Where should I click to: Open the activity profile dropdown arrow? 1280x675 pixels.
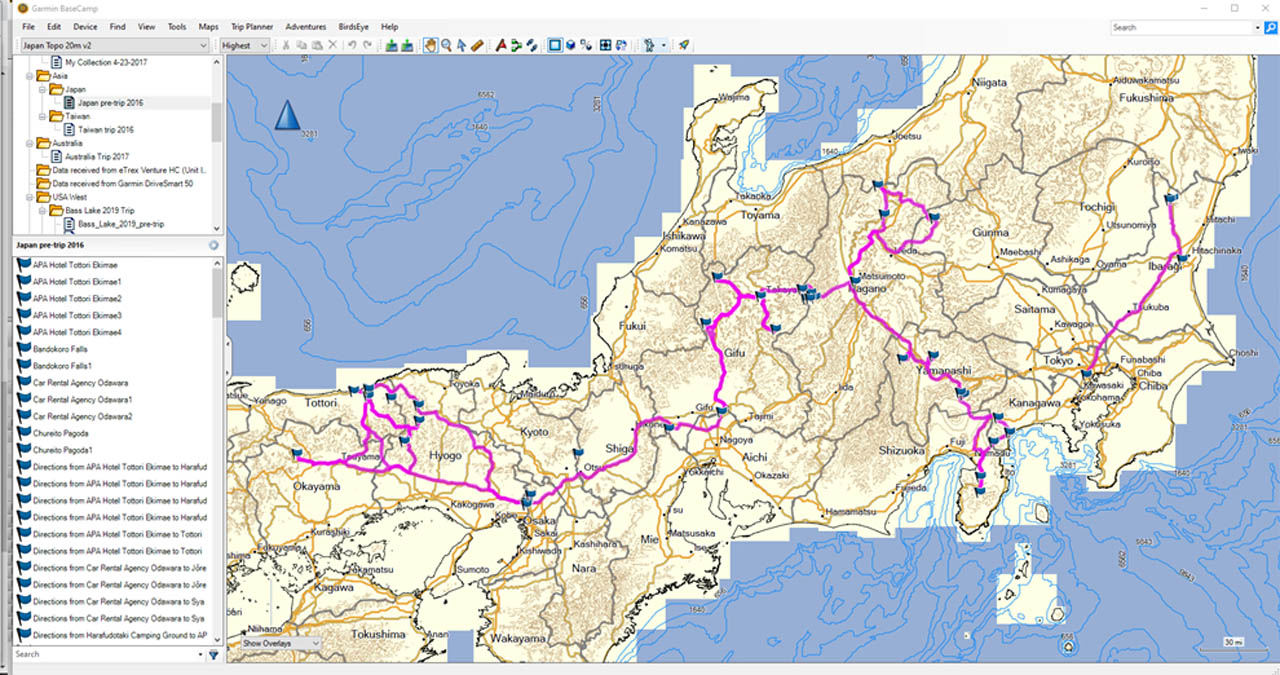tap(664, 45)
